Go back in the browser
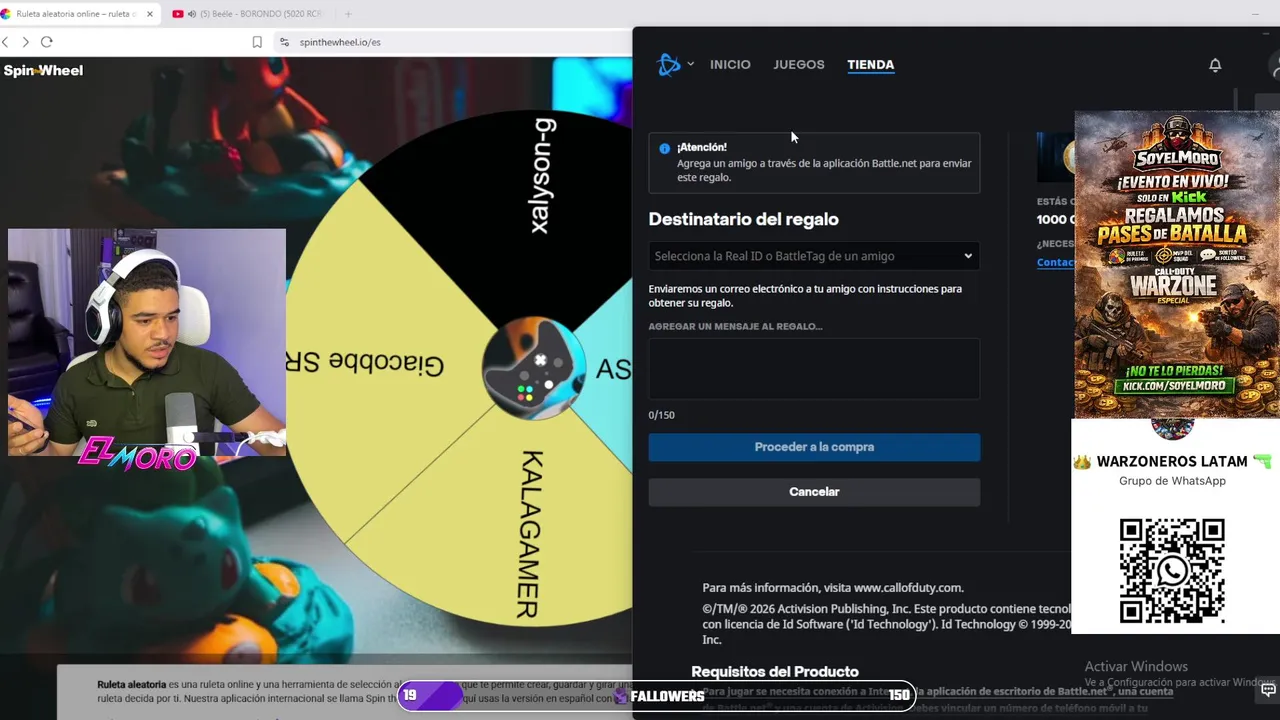1280x720 pixels. pyautogui.click(x=5, y=42)
